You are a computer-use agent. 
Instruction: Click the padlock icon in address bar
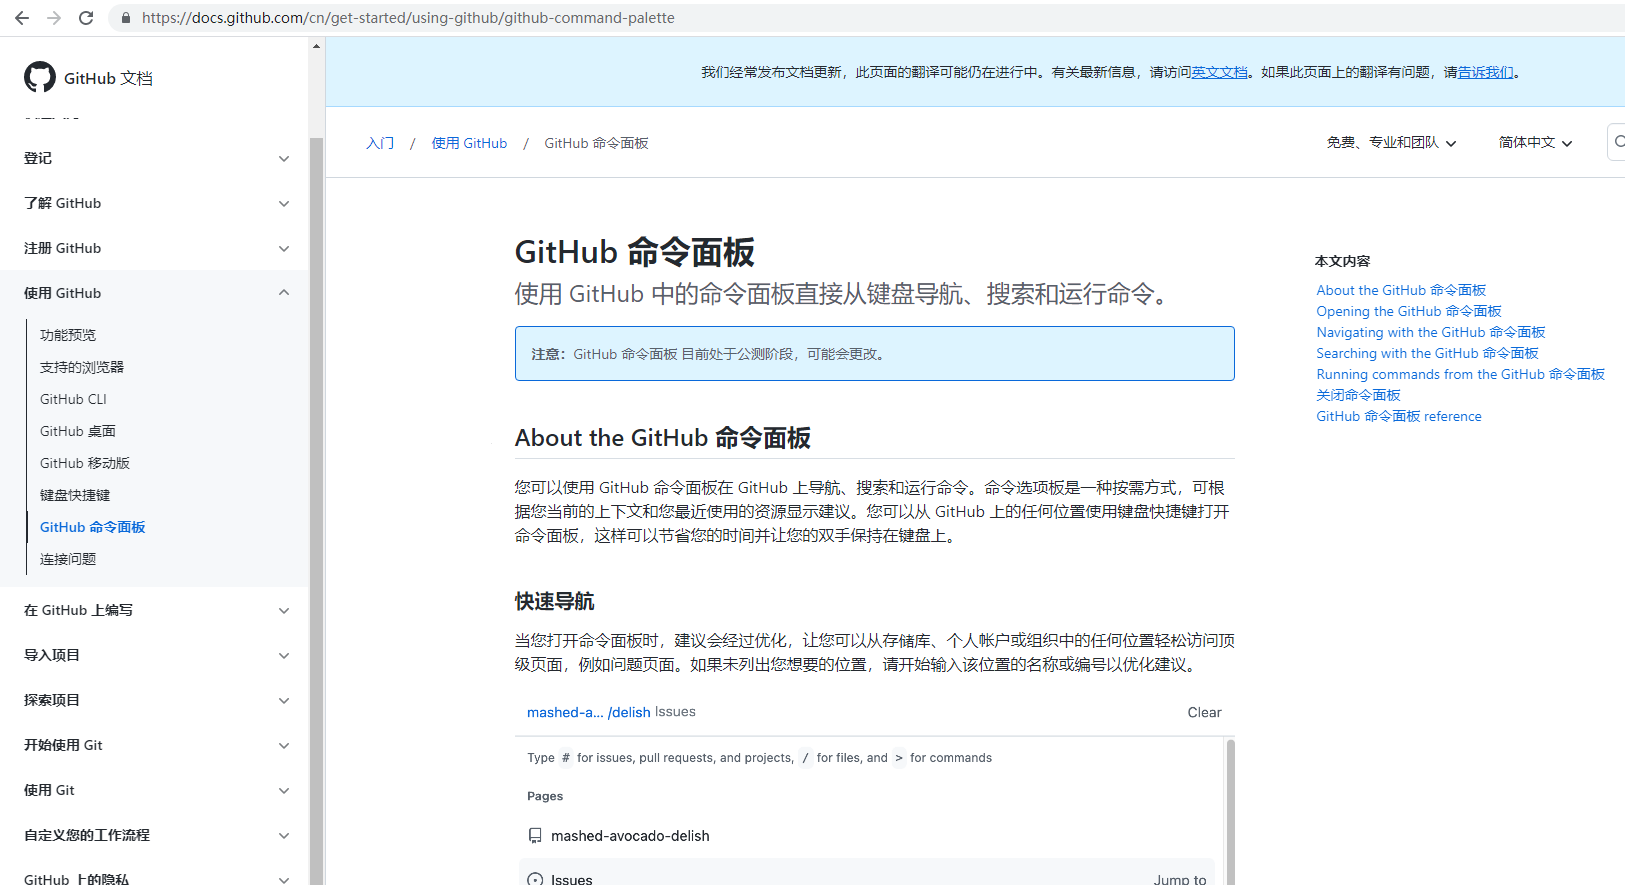coord(125,18)
